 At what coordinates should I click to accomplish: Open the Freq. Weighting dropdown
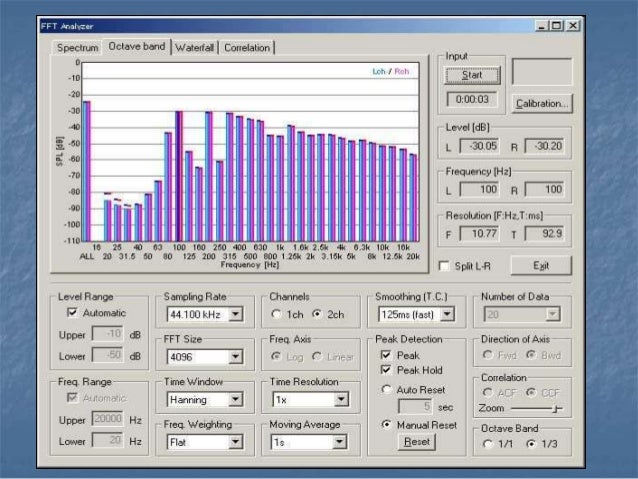(x=235, y=441)
